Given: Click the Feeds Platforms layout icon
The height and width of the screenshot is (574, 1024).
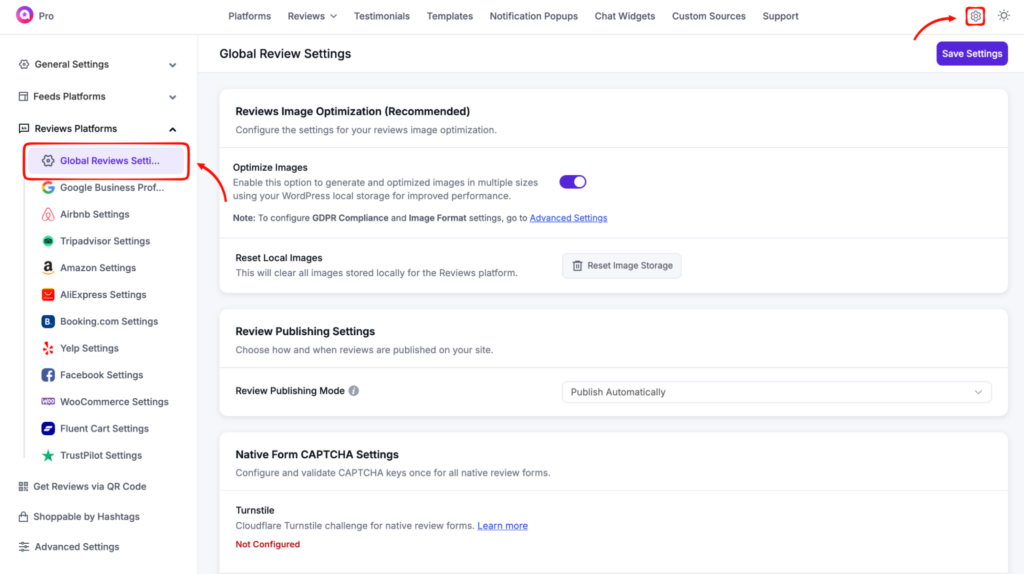Looking at the screenshot, I should [24, 96].
